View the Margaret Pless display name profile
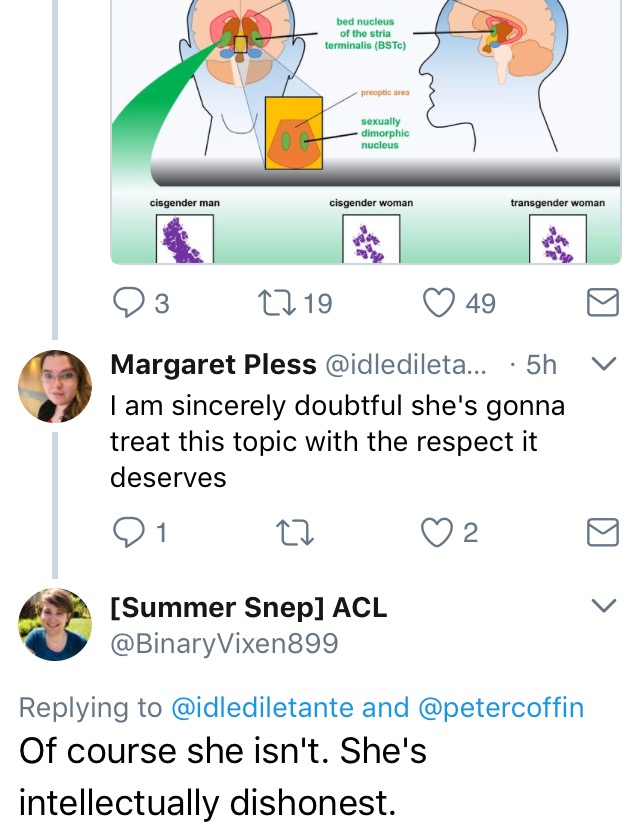The image size is (640, 827). (213, 364)
